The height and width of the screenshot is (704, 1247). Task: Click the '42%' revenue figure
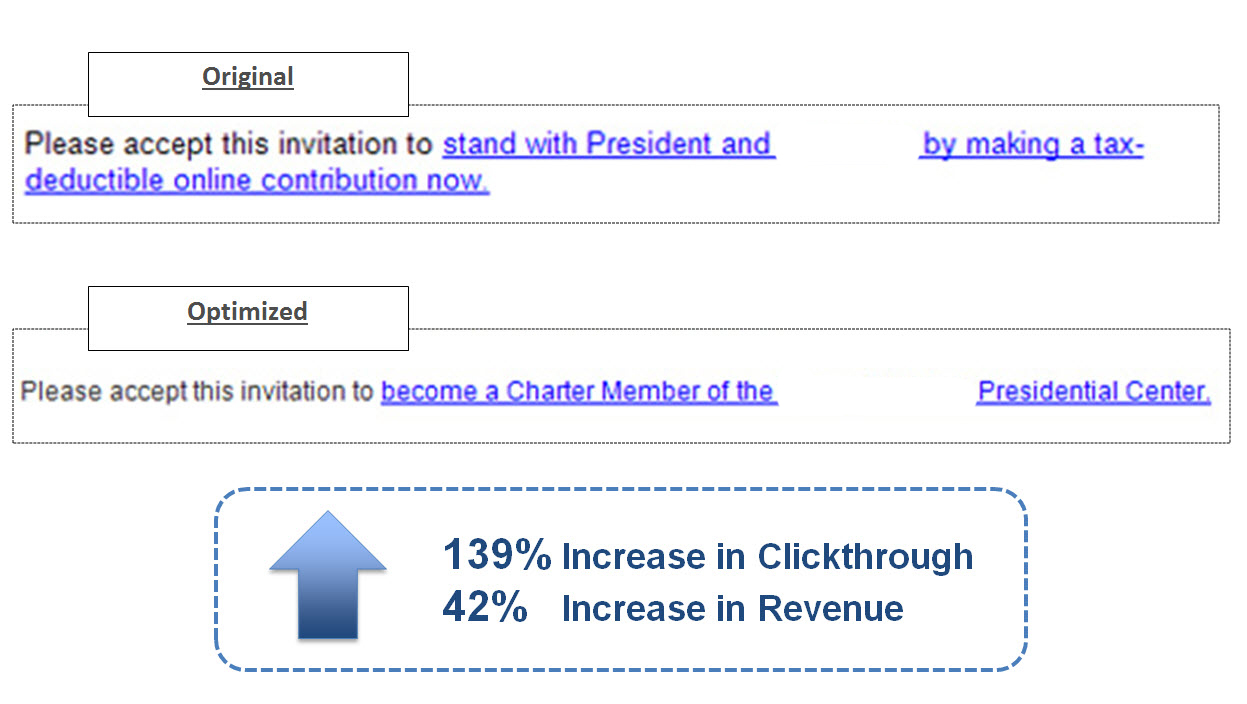coord(485,607)
